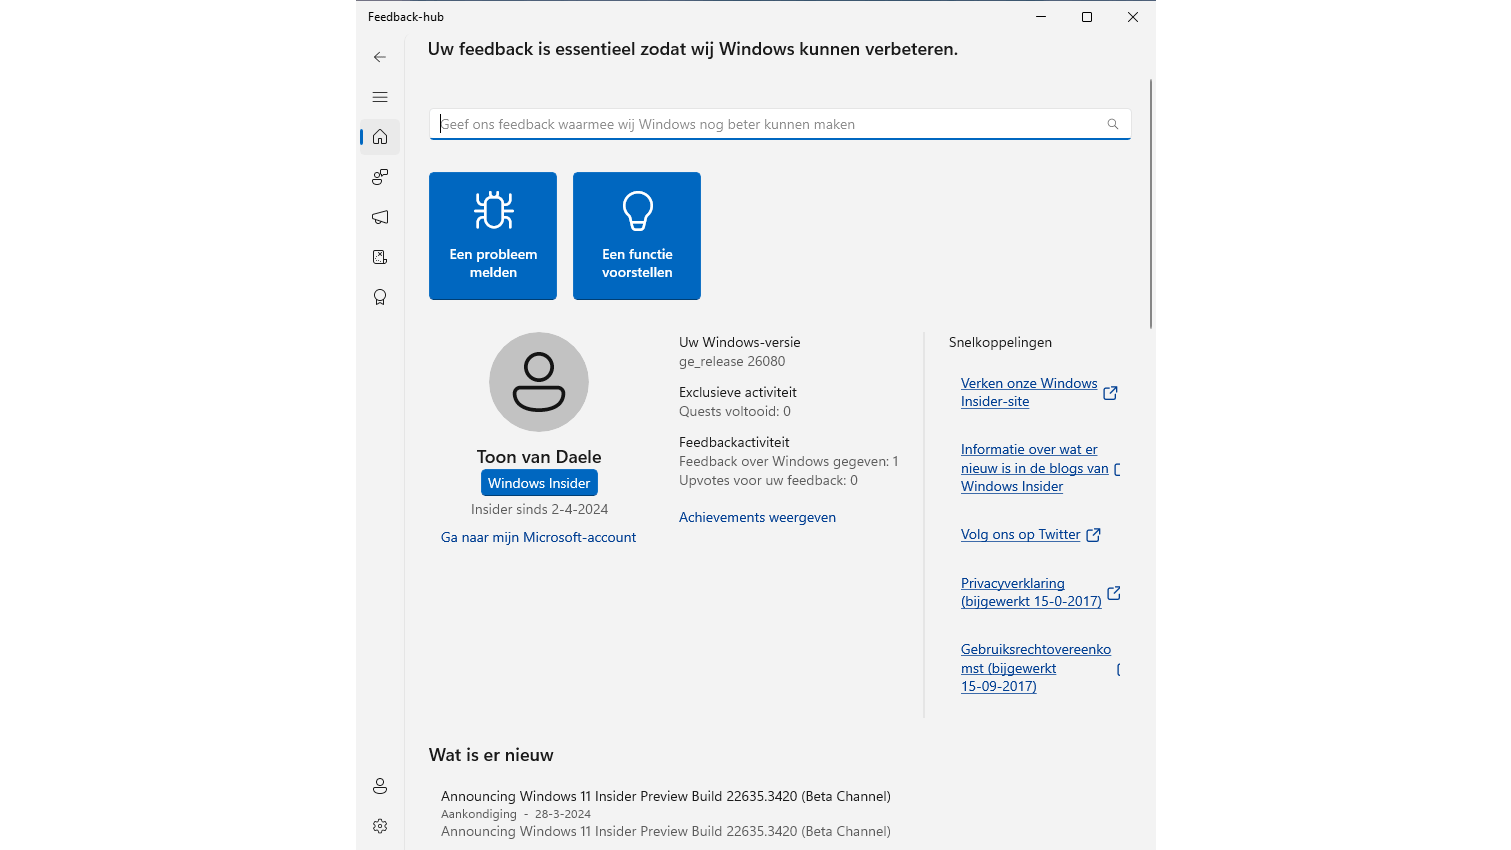Open Ga naar mijn Microsoft-account link
The width and height of the screenshot is (1511, 850).
point(538,537)
